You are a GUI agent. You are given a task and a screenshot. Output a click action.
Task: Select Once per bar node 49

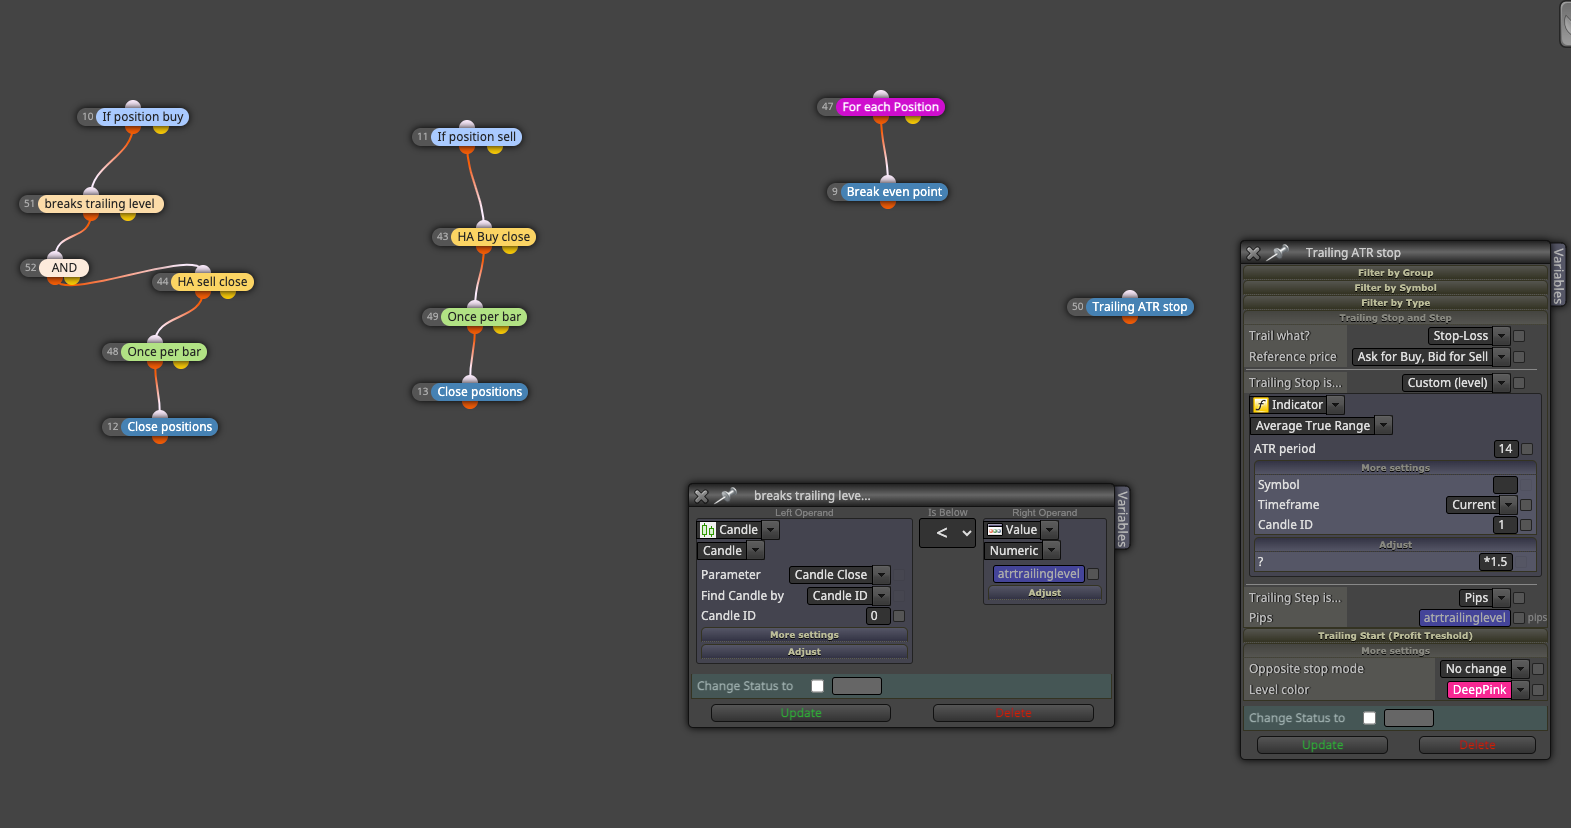(x=484, y=317)
